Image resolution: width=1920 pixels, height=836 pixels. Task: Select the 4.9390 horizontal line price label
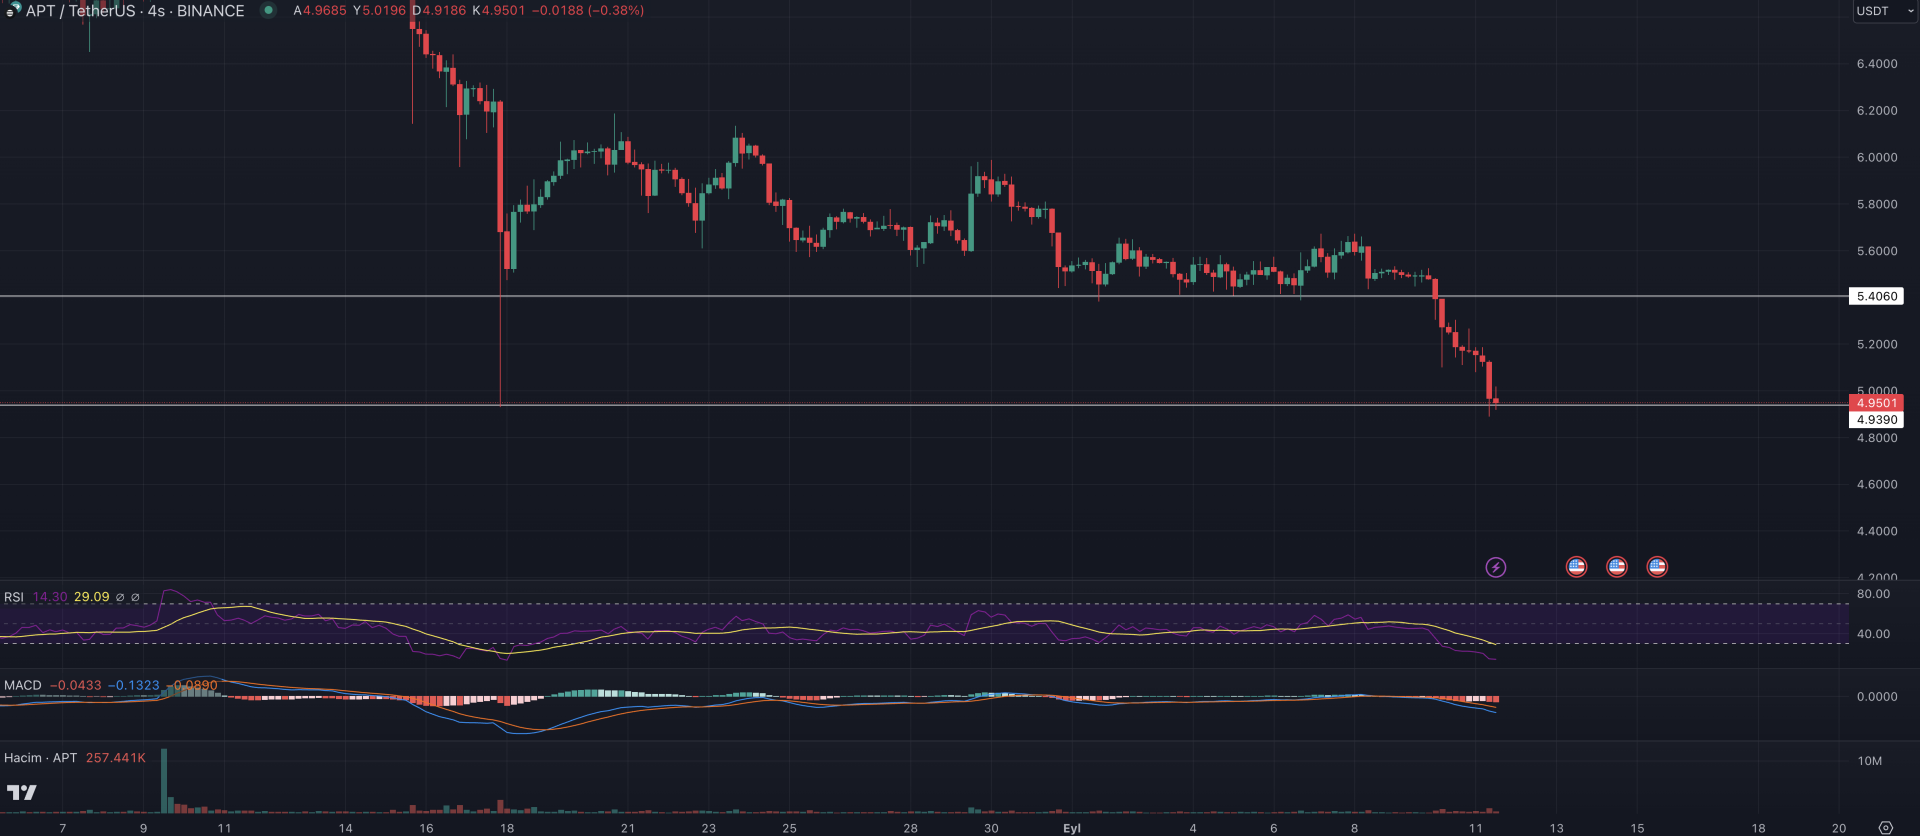click(1876, 420)
